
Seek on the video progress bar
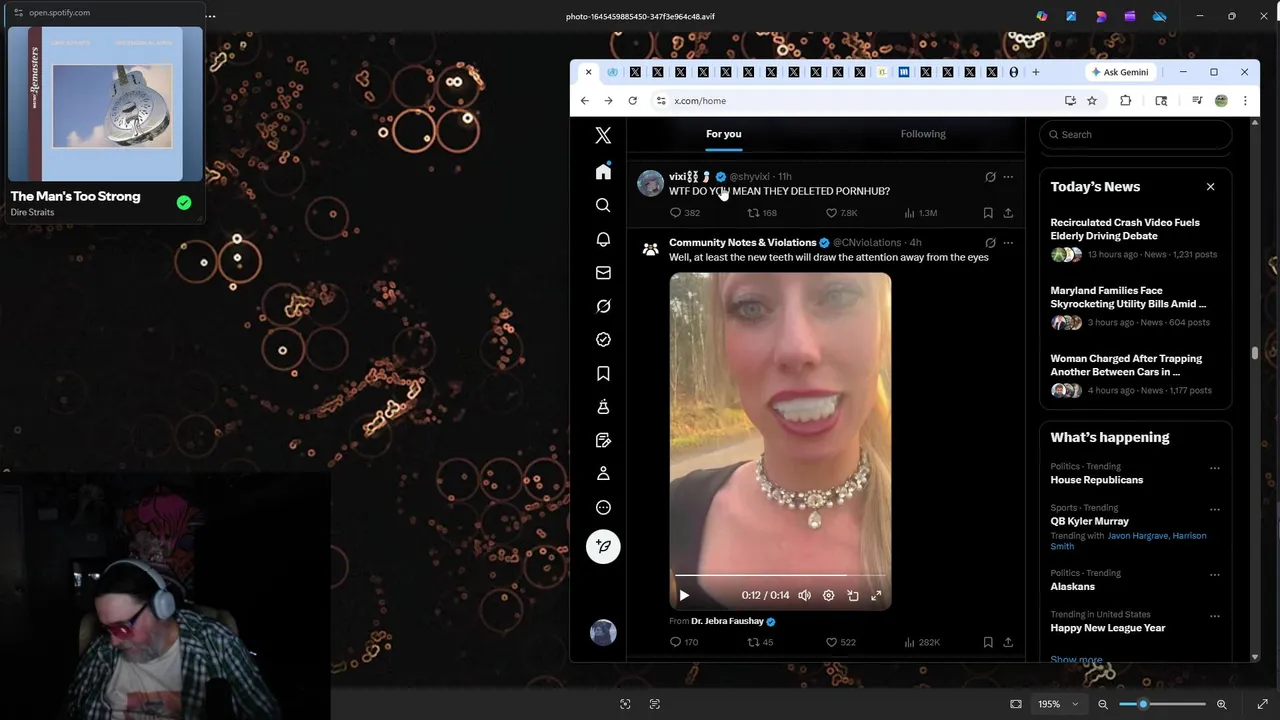780,576
